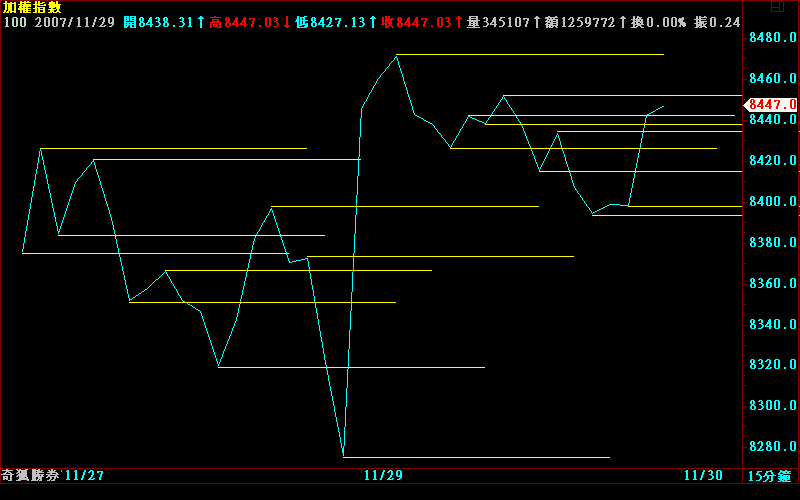
Task: Click the 8460.0 price axis label
Action: click(772, 78)
